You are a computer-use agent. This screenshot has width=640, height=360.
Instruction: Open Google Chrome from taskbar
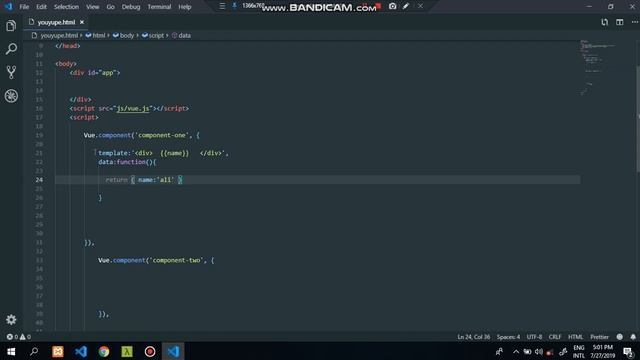click(104, 351)
